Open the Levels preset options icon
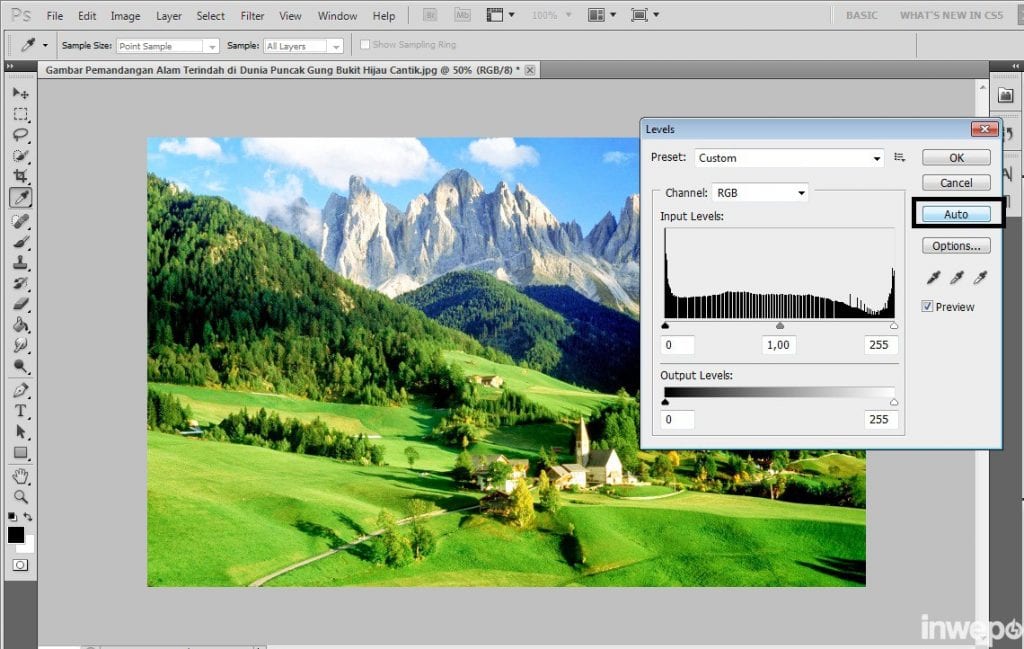 (x=900, y=158)
